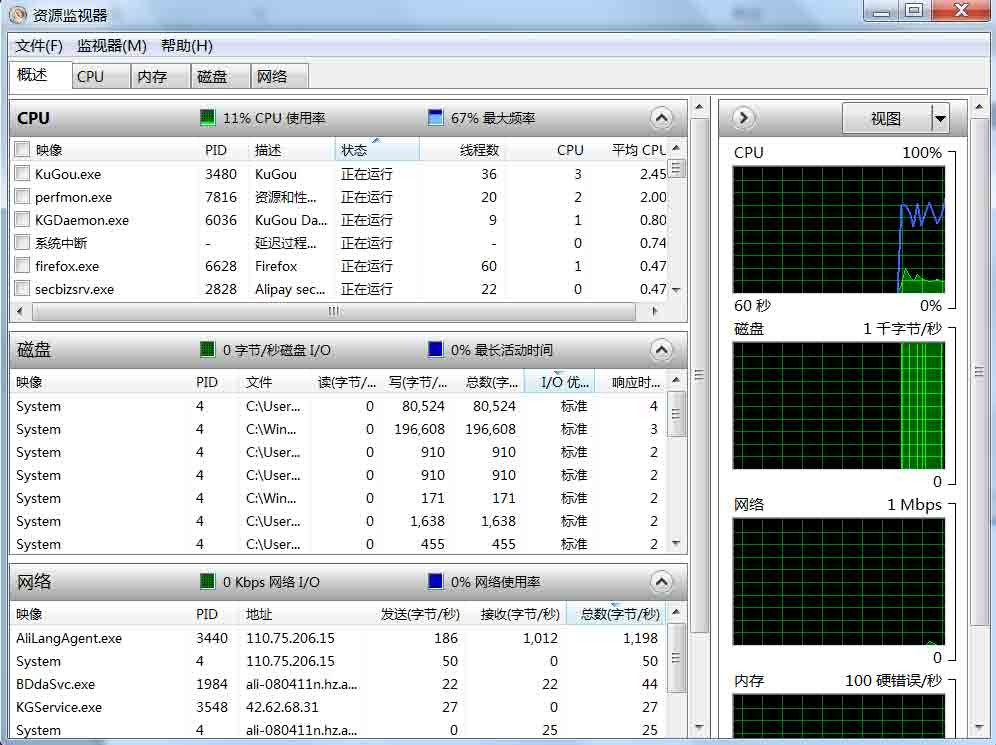
Task: Open the 视图 dropdown arrow
Action: click(939, 118)
